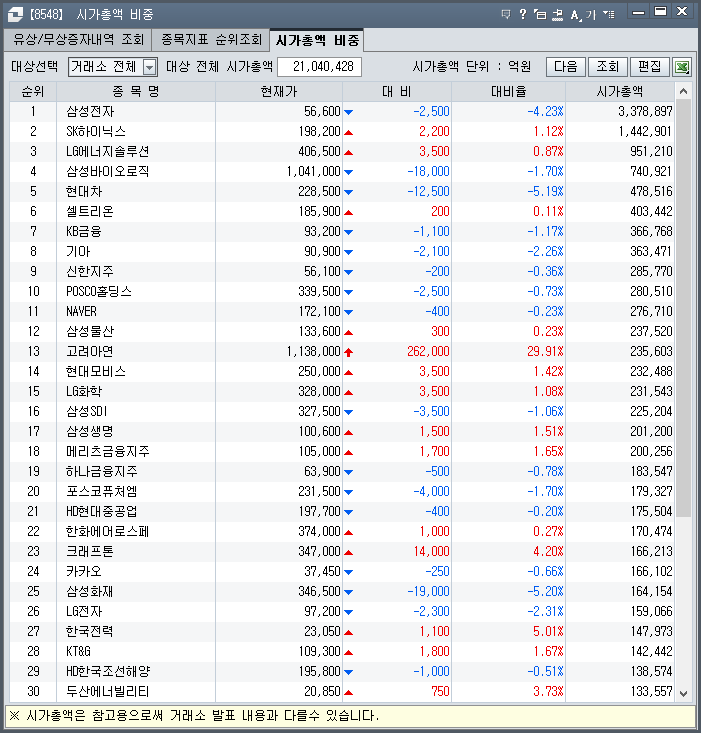The height and width of the screenshot is (733, 701).
Task: Open the speech-bubble message icon
Action: [x=506, y=14]
